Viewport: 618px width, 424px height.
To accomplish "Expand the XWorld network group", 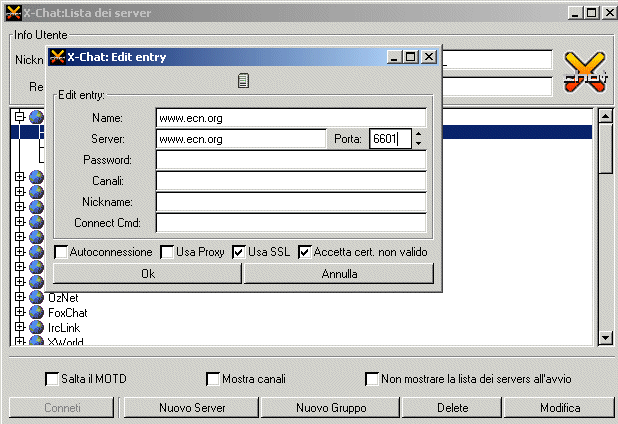I will tap(19, 341).
